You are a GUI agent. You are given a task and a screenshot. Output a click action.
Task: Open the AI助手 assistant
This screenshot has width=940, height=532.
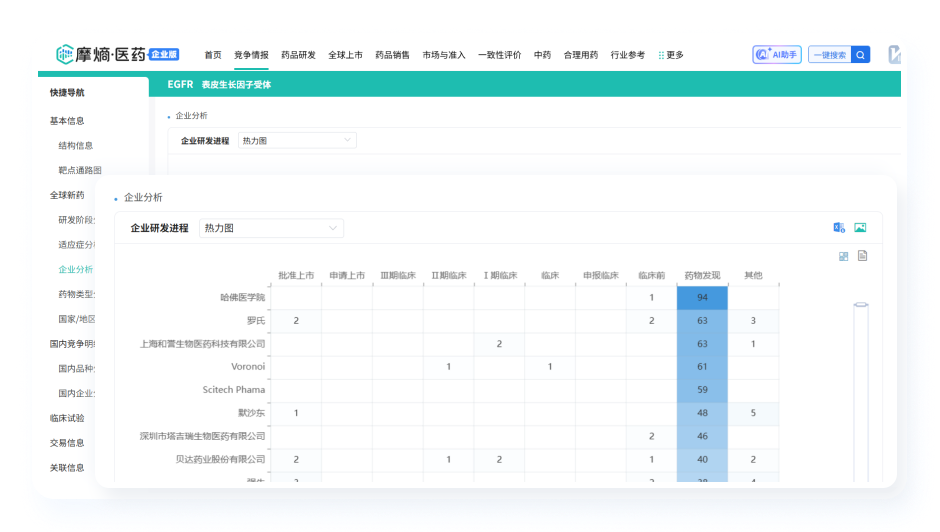pyautogui.click(x=777, y=55)
